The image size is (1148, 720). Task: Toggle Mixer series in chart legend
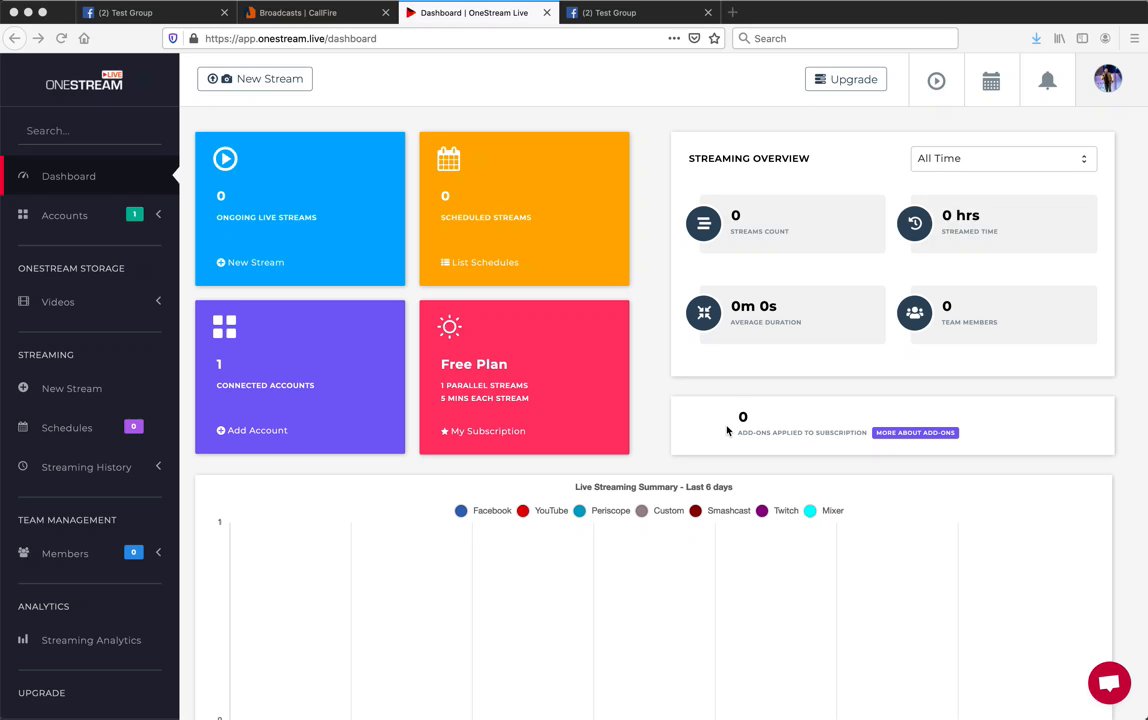(824, 511)
